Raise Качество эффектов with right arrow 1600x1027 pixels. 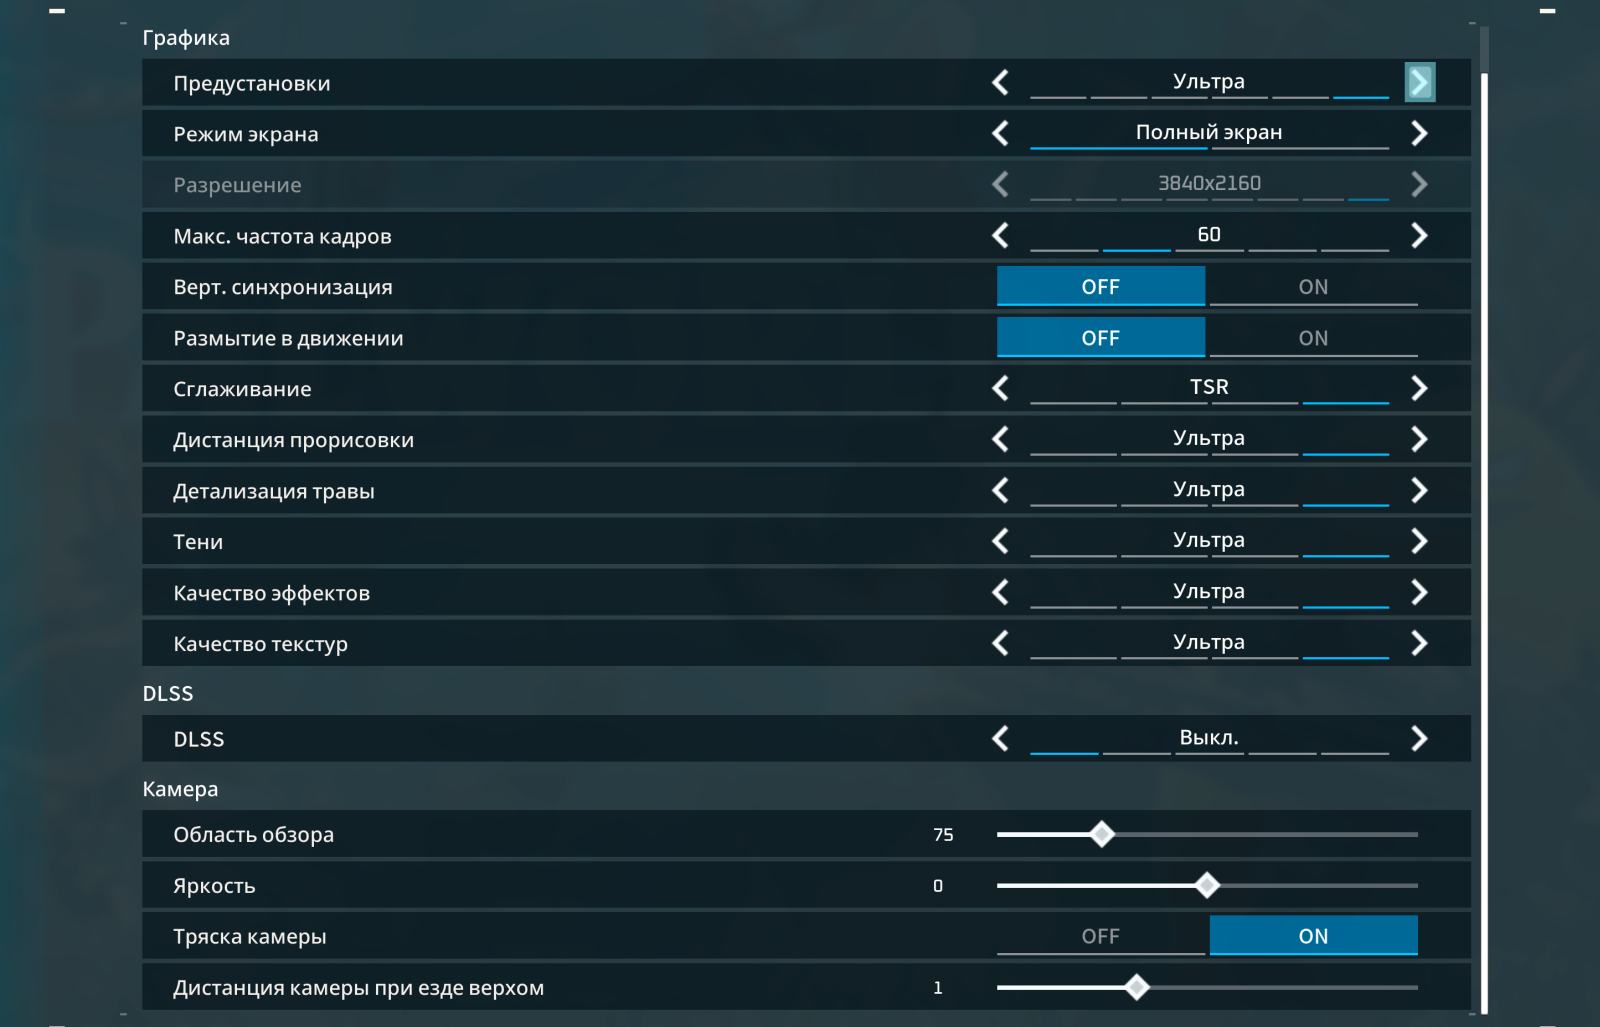(x=1419, y=592)
